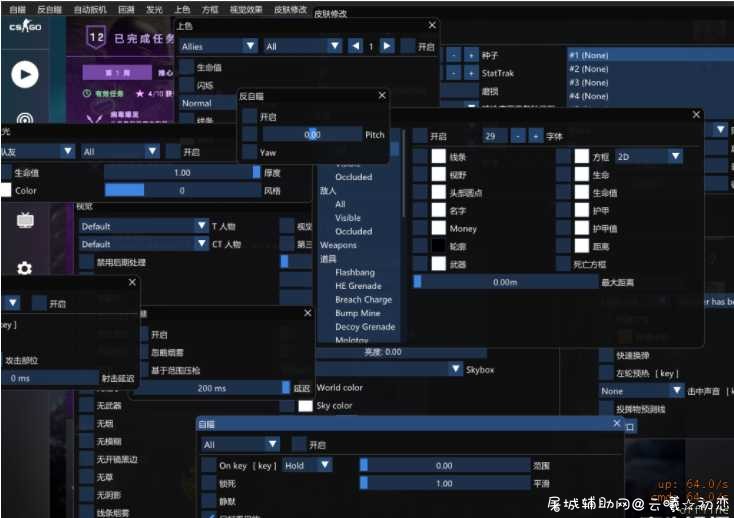This screenshot has width=734, height=518.
Task: Click the CS:GO logo at top left
Action: coord(25,26)
